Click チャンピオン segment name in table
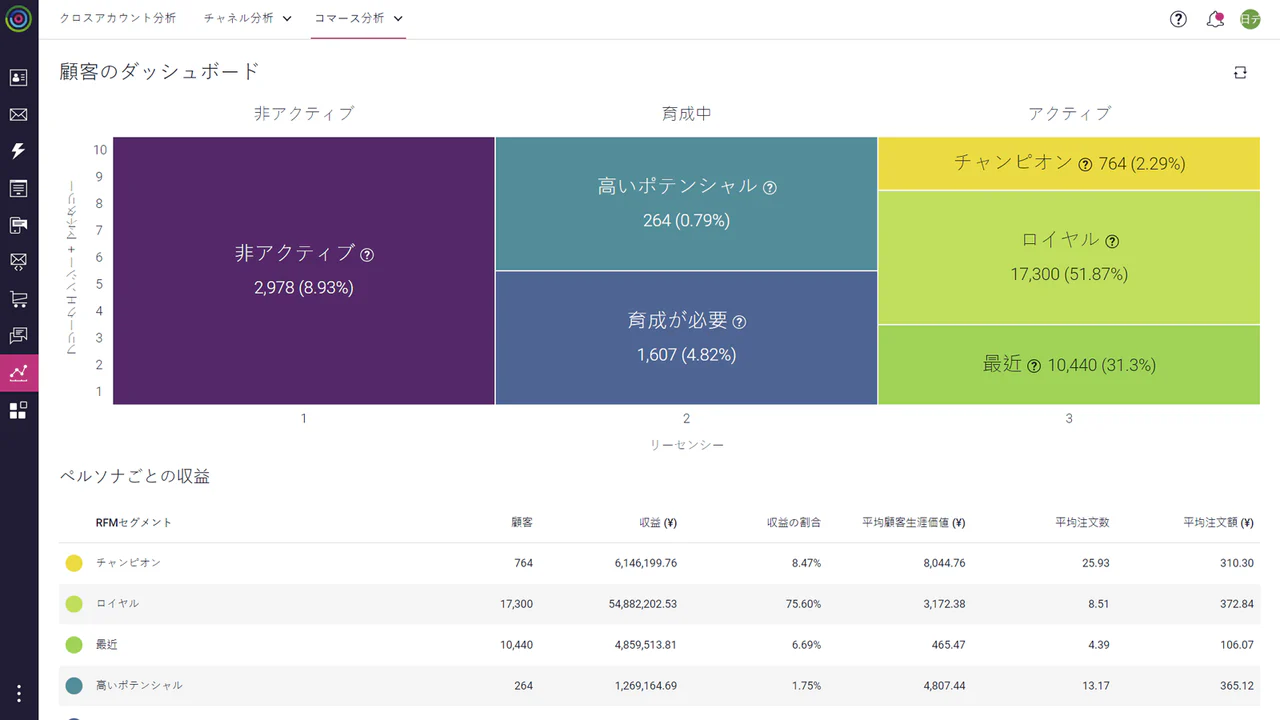Image resolution: width=1280 pixels, height=720 pixels. click(x=128, y=563)
